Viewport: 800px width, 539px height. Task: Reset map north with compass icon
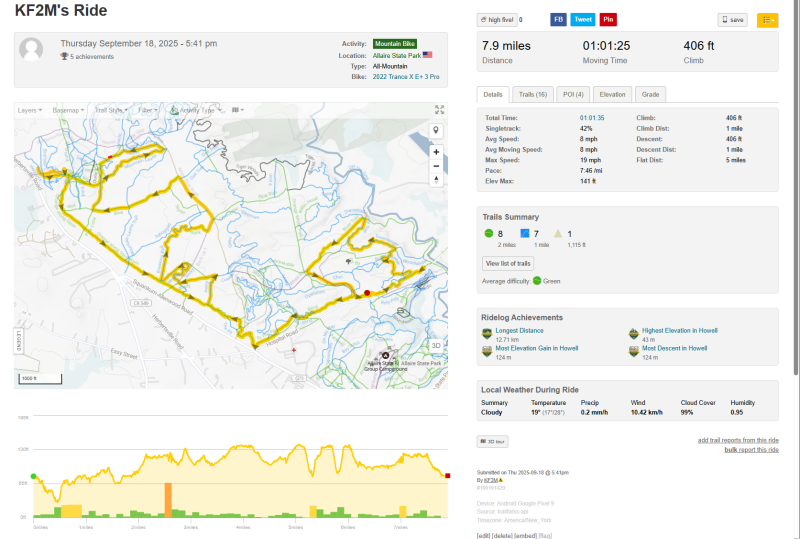tap(436, 180)
